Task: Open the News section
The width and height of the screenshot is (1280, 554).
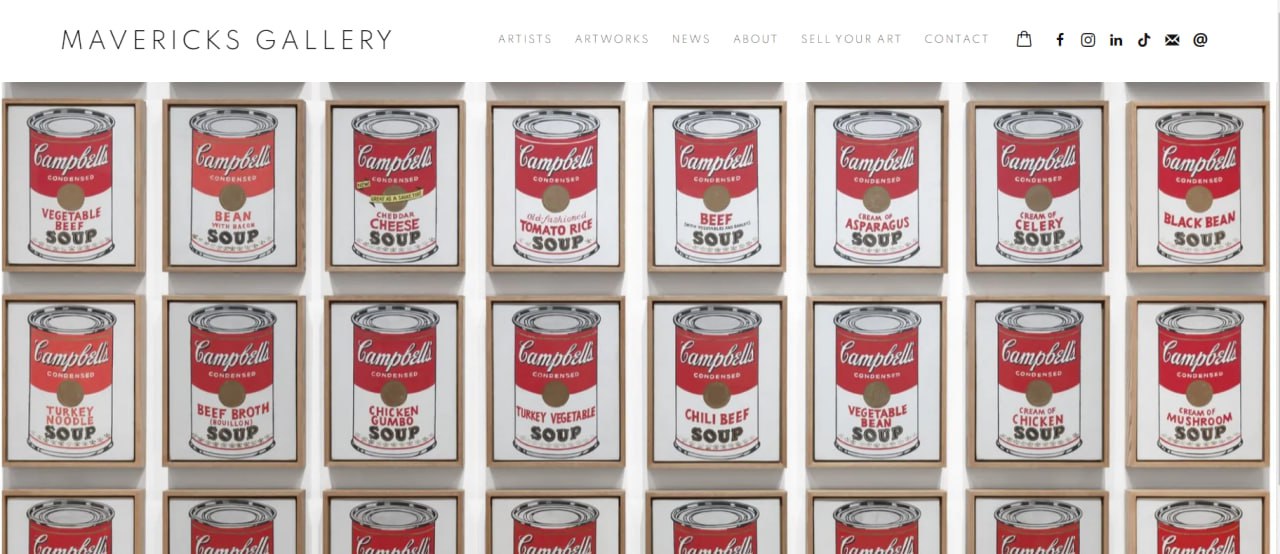Action: point(691,39)
